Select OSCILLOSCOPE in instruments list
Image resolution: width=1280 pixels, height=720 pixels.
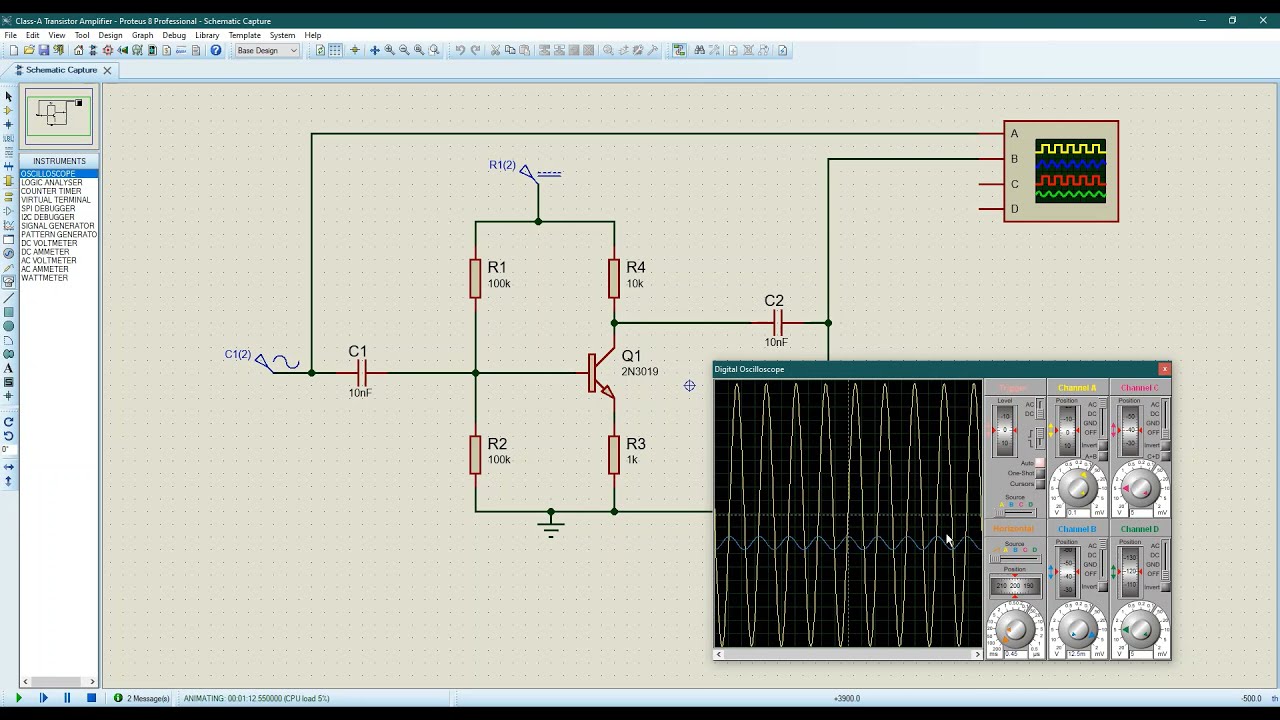58,174
